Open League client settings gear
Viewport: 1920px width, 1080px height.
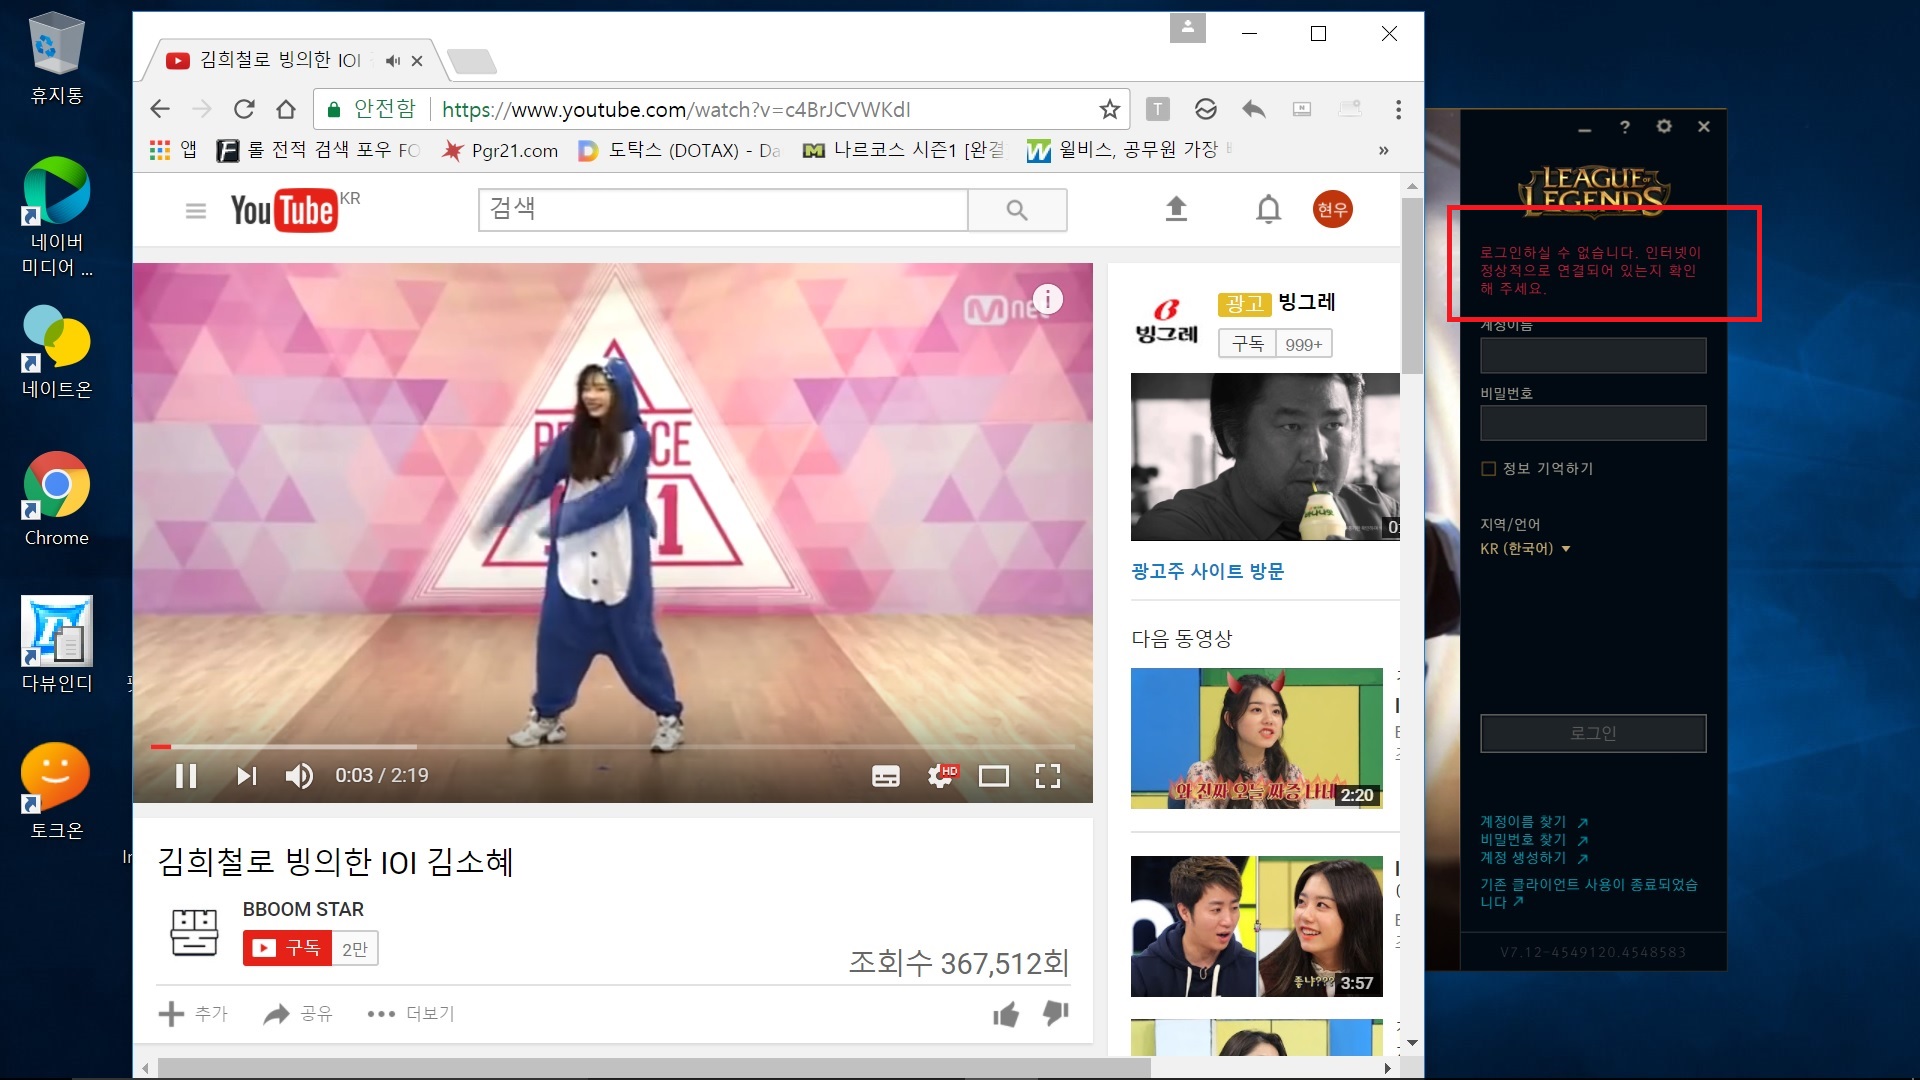coord(1664,126)
